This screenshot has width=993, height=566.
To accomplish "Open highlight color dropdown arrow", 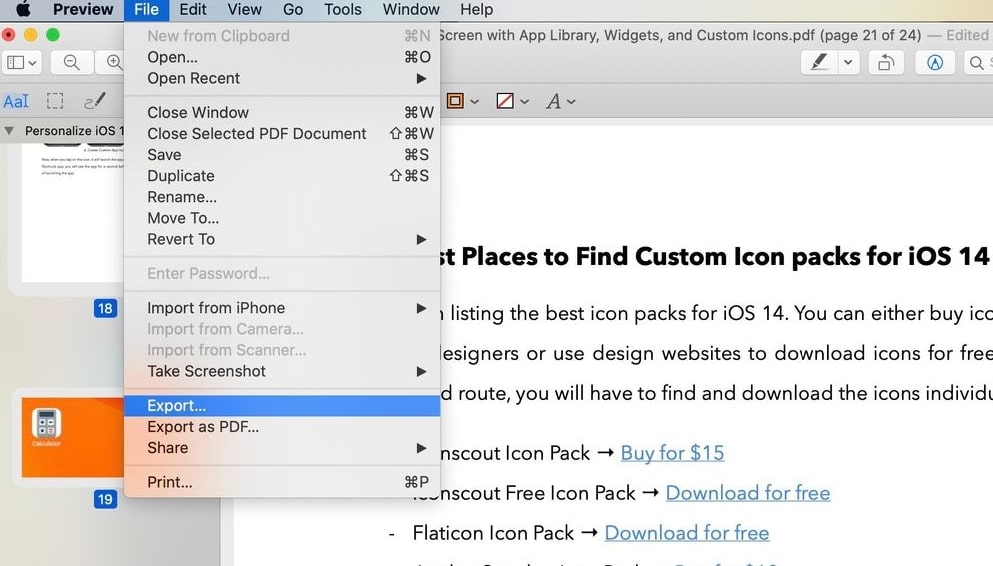I will coord(848,63).
